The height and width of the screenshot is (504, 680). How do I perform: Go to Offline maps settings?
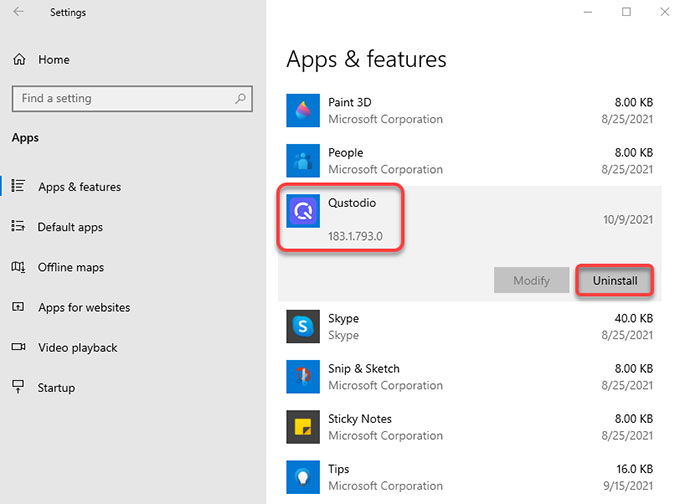71,267
